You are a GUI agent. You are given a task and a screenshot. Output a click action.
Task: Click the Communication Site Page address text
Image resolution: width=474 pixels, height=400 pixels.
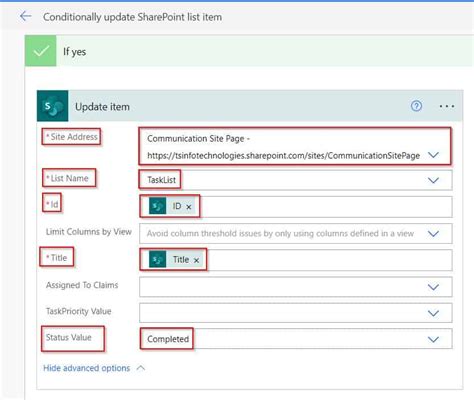click(283, 147)
